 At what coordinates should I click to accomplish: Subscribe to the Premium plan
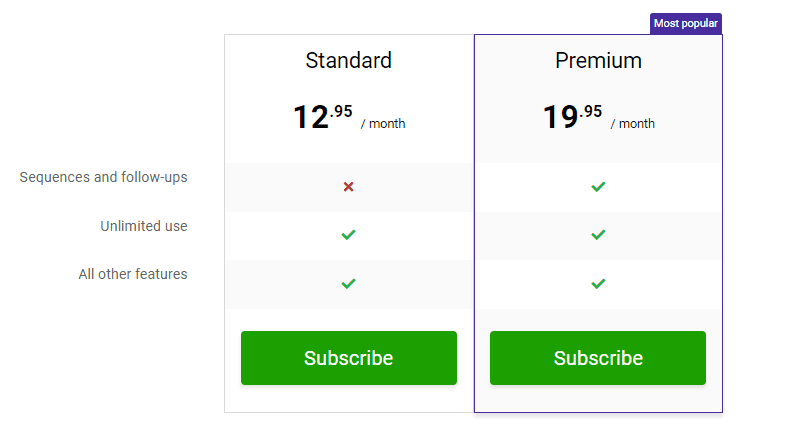[598, 358]
